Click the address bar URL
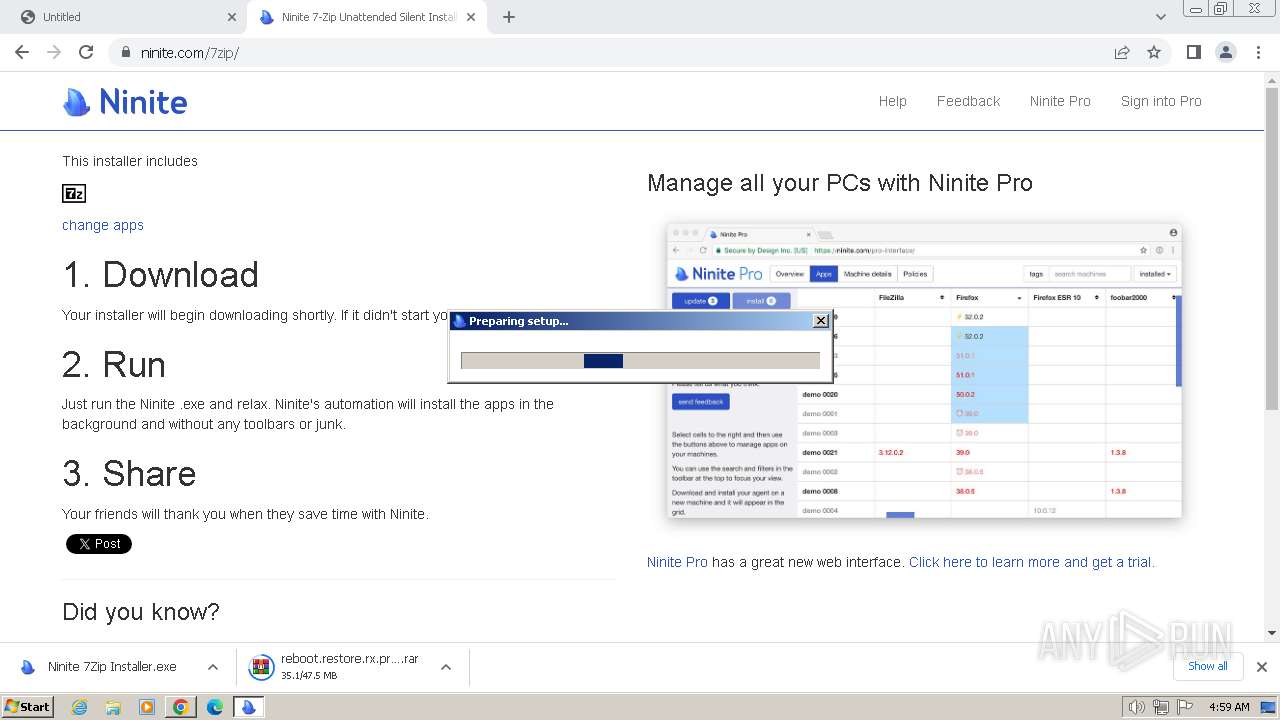This screenshot has height=720, width=1280. pos(190,53)
